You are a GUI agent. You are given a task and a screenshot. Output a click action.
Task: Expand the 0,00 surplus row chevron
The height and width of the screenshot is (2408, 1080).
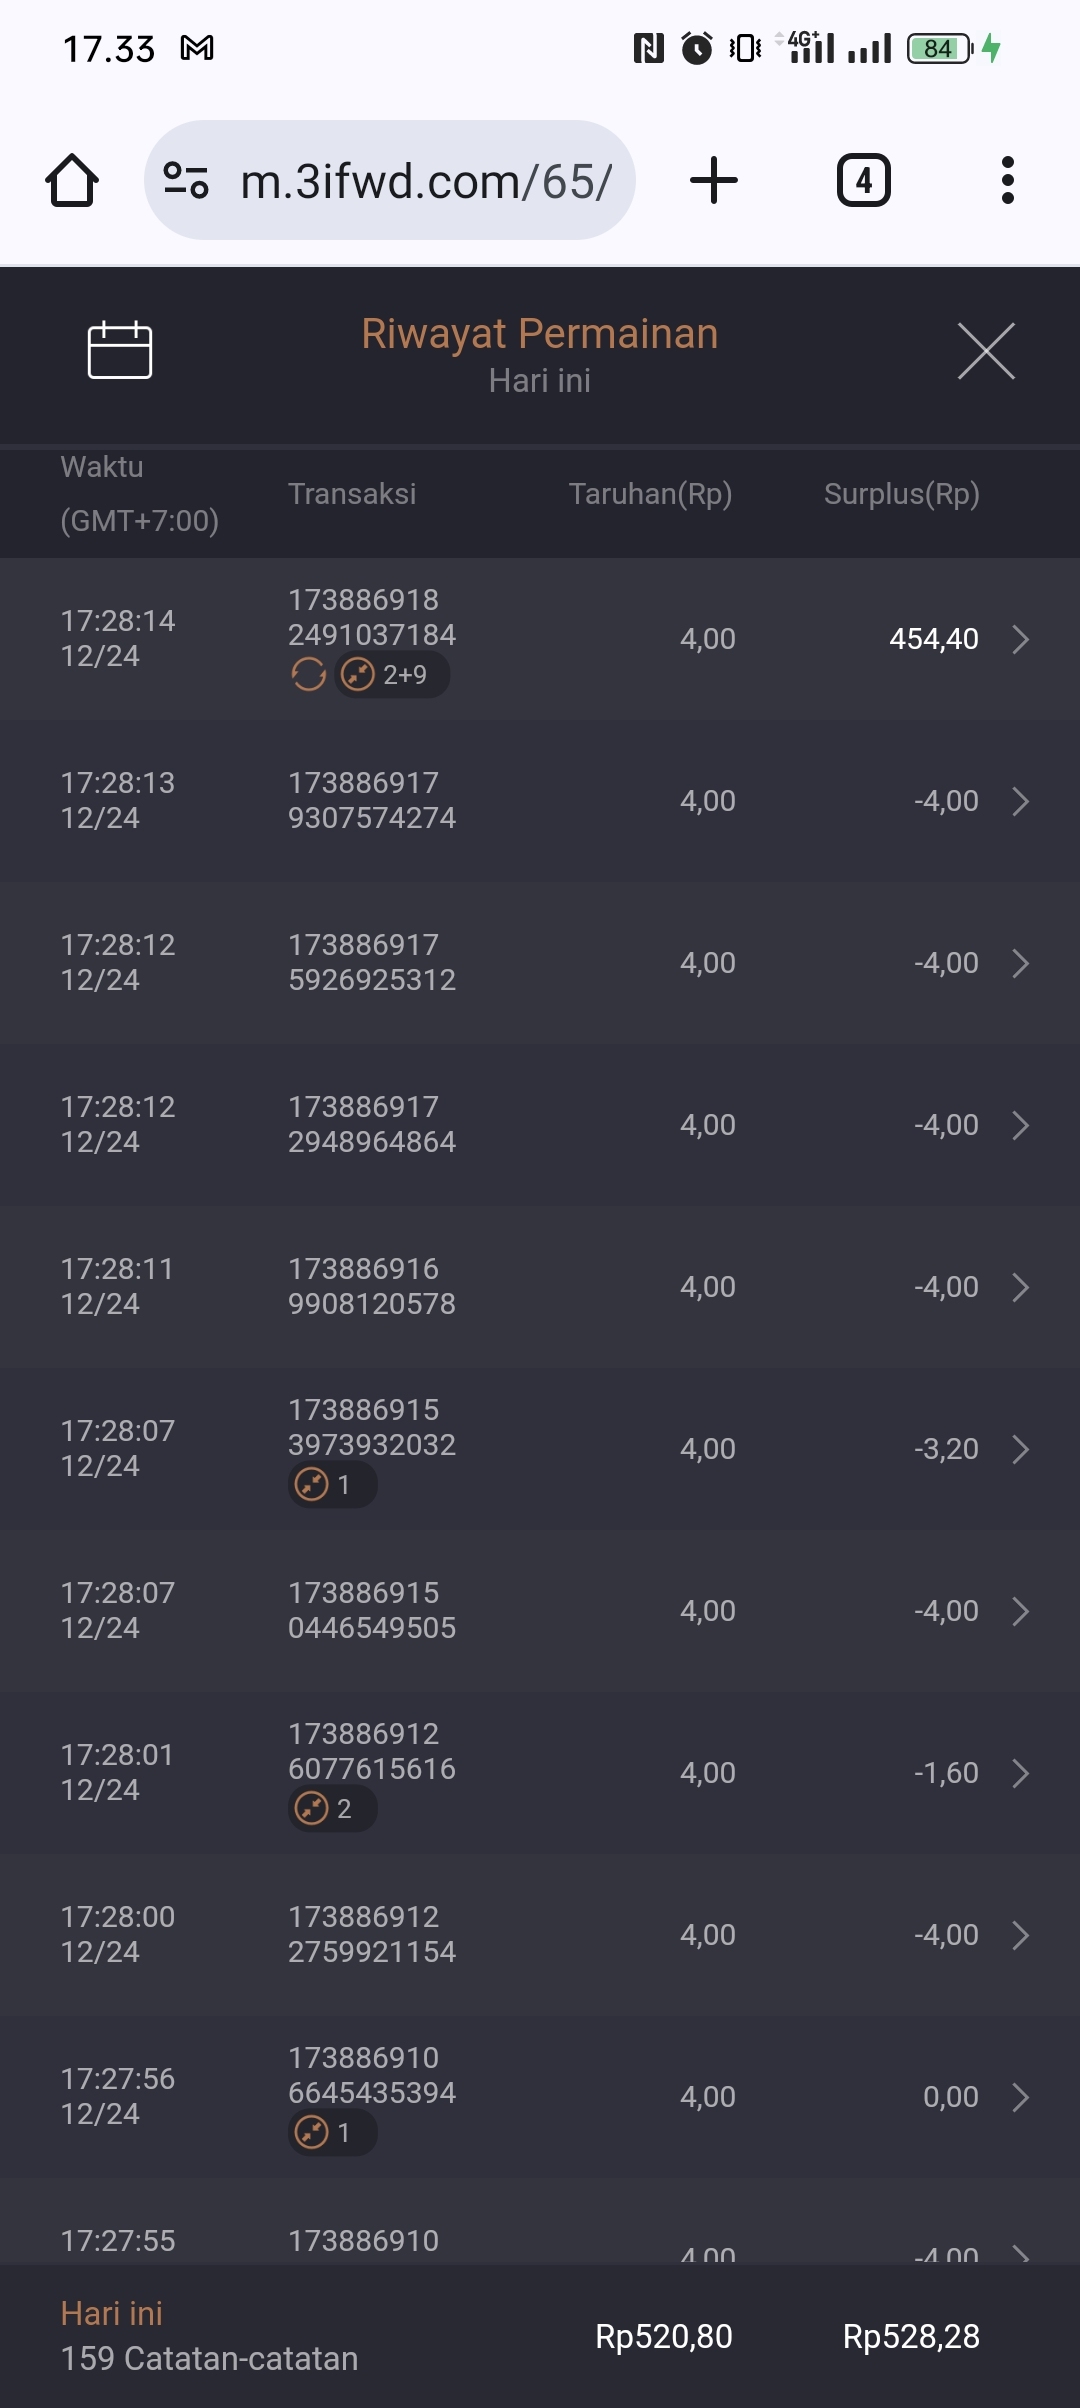(x=1020, y=2097)
